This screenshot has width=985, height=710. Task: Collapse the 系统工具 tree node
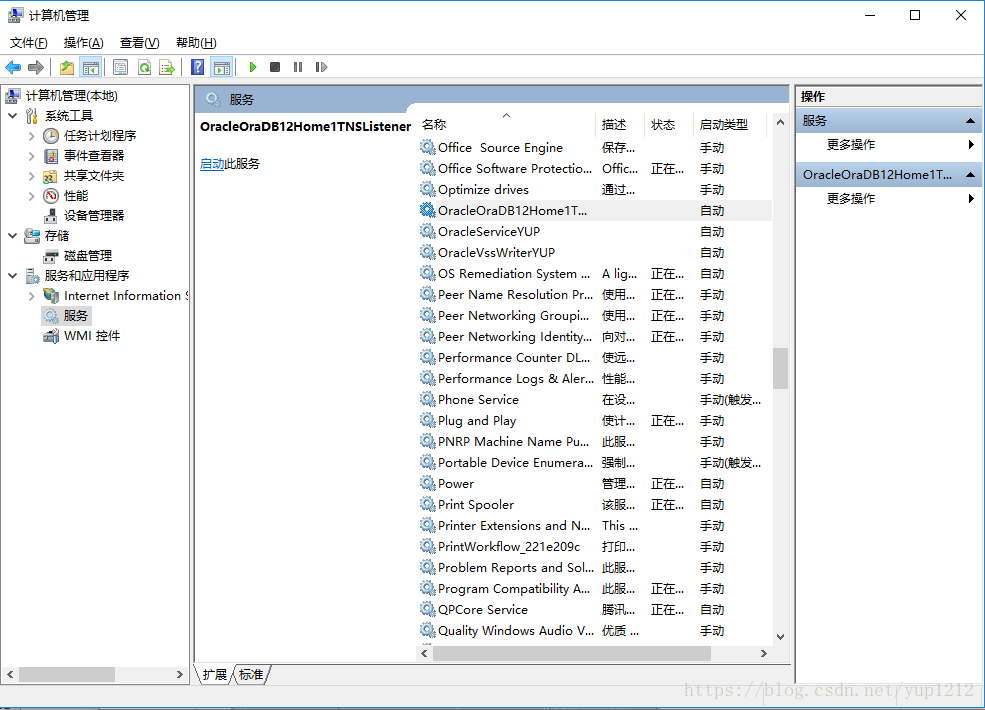[13, 116]
